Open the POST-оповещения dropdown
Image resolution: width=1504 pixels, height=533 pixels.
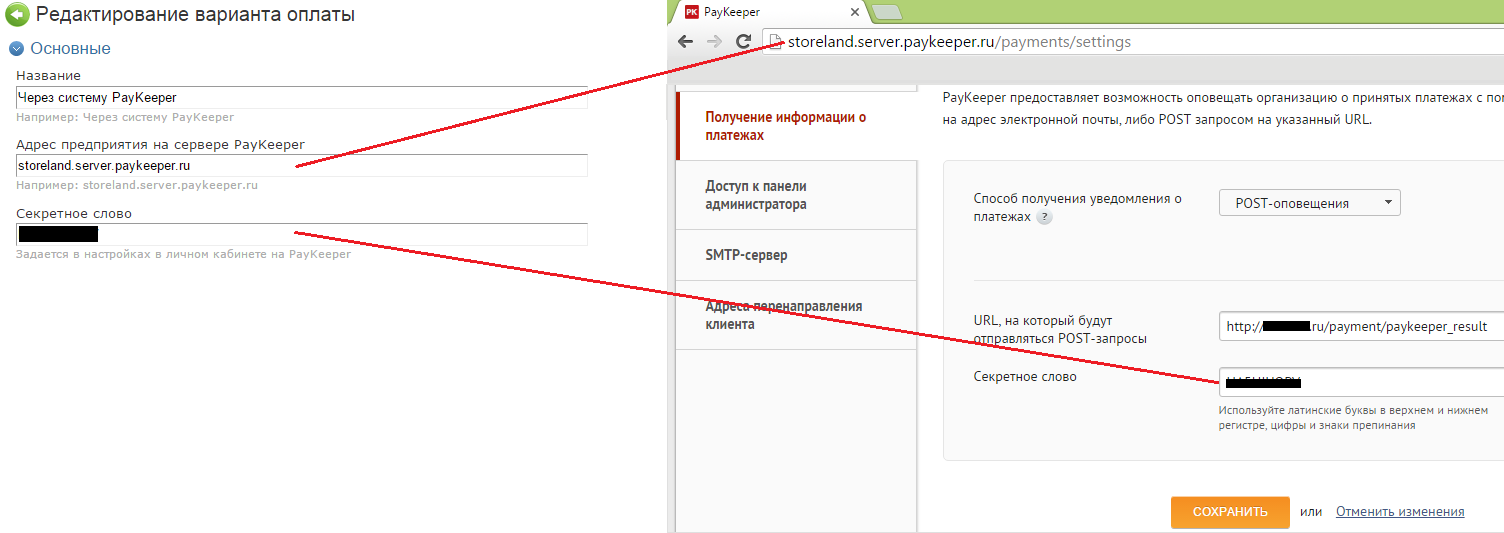(1310, 203)
